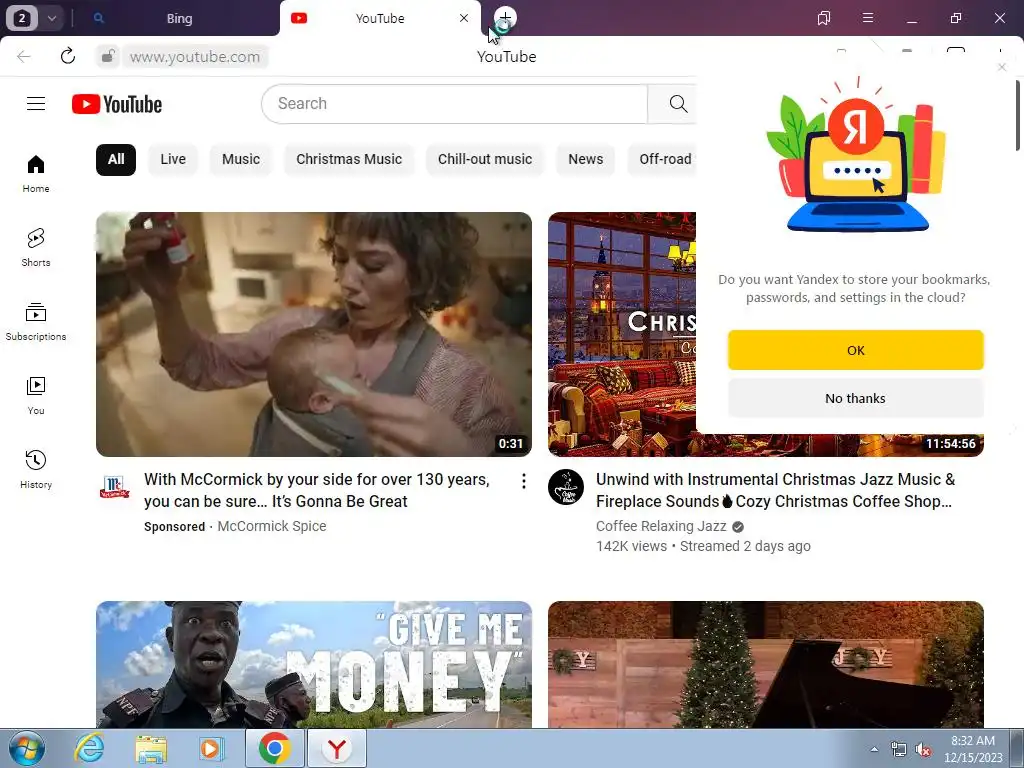Click the Yandex Browser taskbar icon
The width and height of the screenshot is (1024, 768).
337,748
